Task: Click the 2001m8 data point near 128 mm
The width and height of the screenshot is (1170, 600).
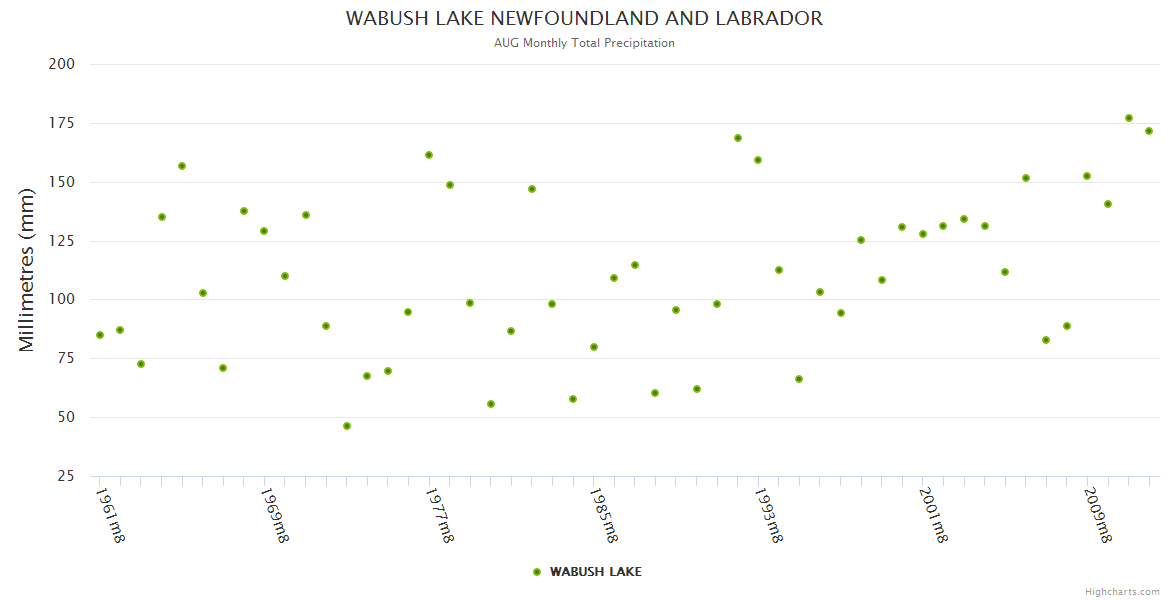Action: pyautogui.click(x=923, y=234)
